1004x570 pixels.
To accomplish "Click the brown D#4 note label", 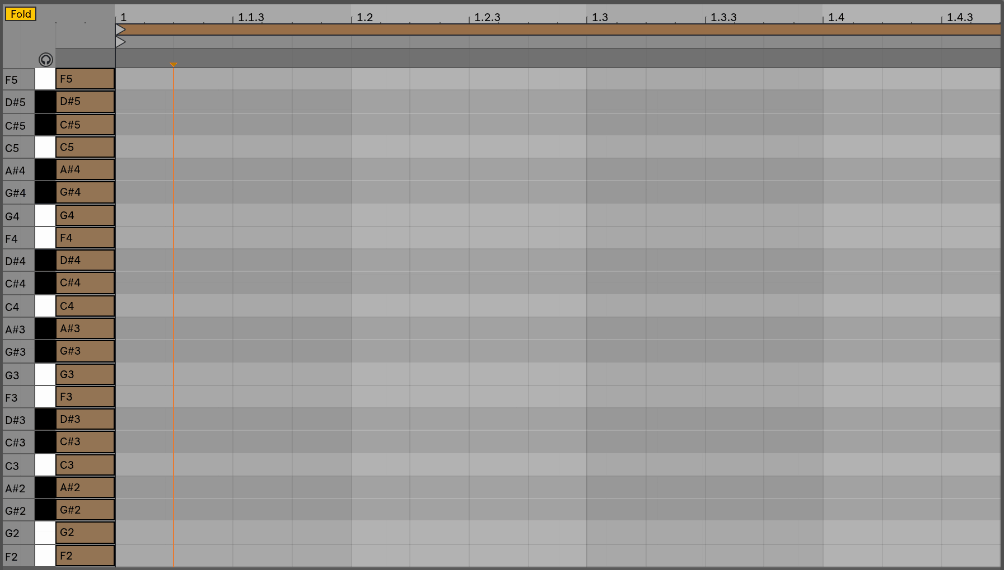I will pyautogui.click(x=85, y=260).
